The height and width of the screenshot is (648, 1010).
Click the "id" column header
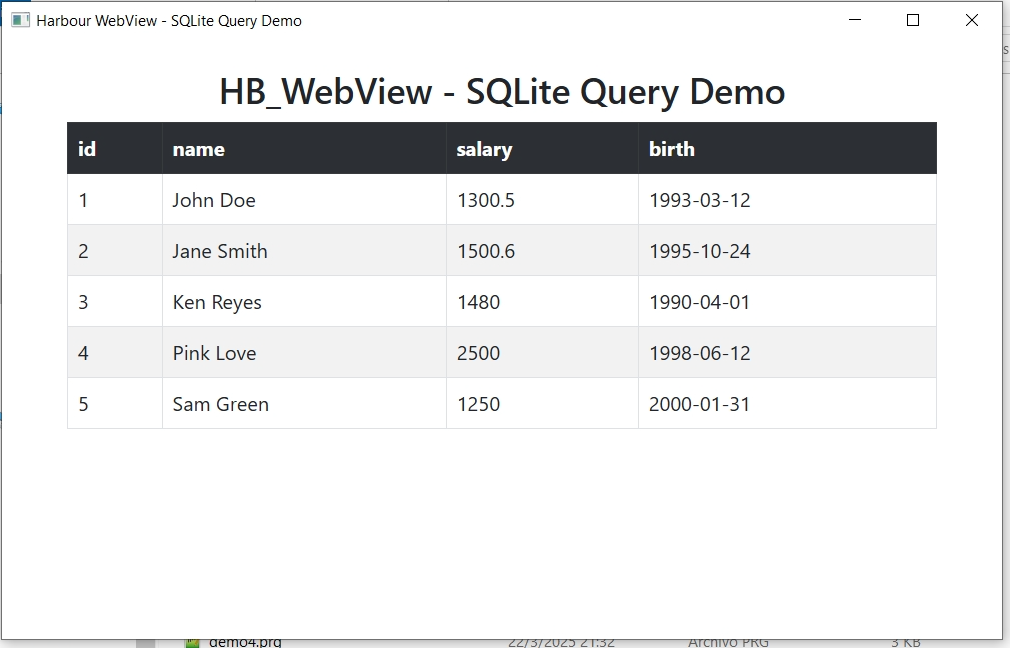pyautogui.click(x=87, y=149)
